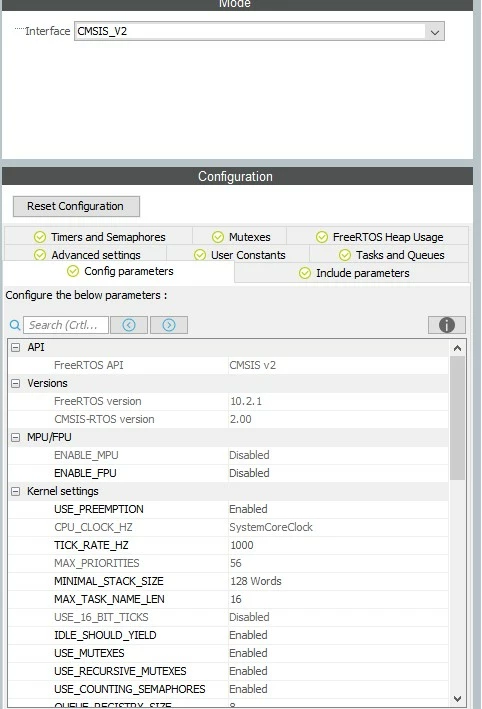Collapse the Versions section
Viewport: 482px width, 709px height.
15,383
